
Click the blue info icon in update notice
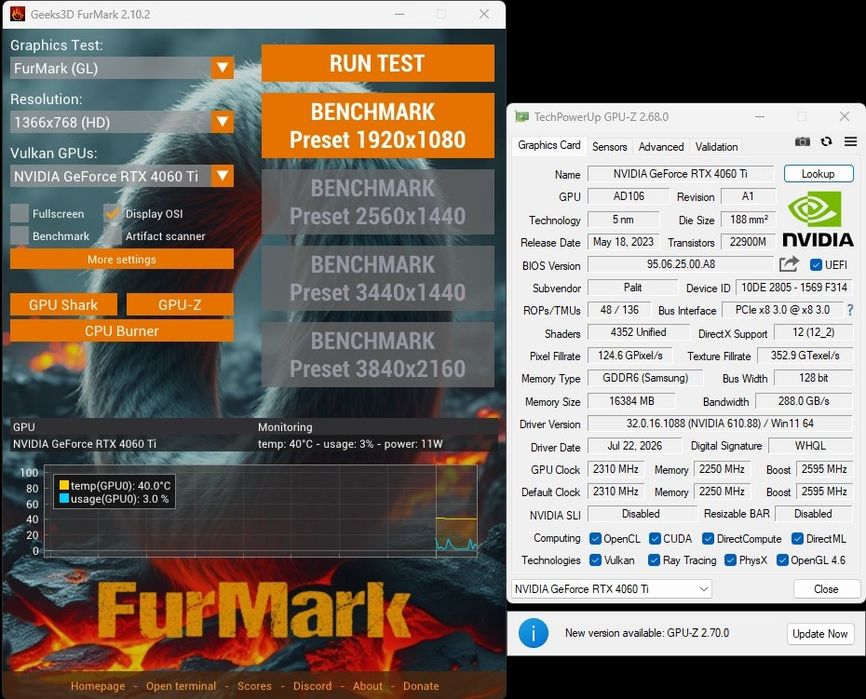(x=533, y=633)
